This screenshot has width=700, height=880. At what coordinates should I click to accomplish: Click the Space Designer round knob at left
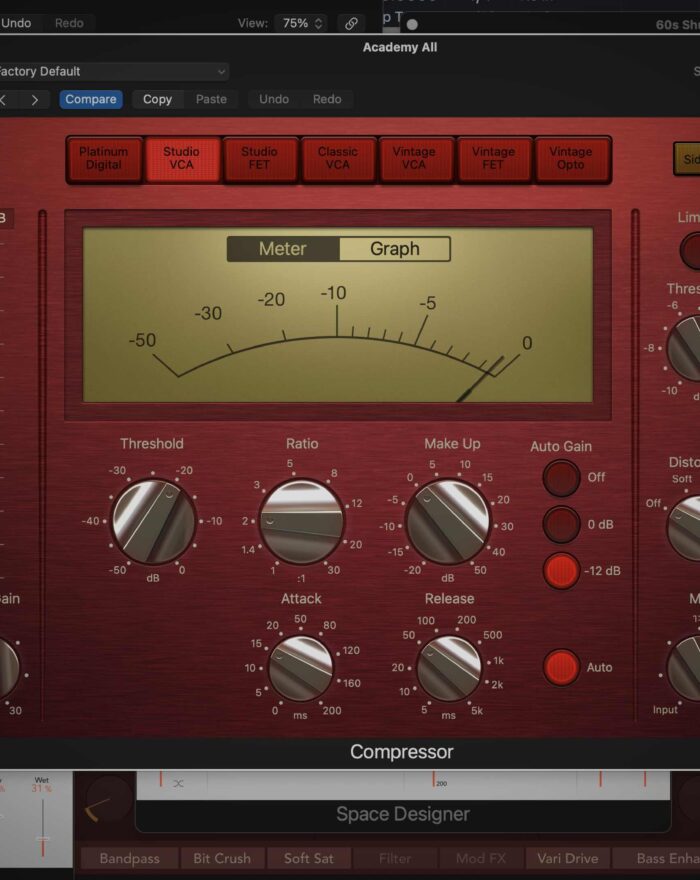[x=109, y=799]
